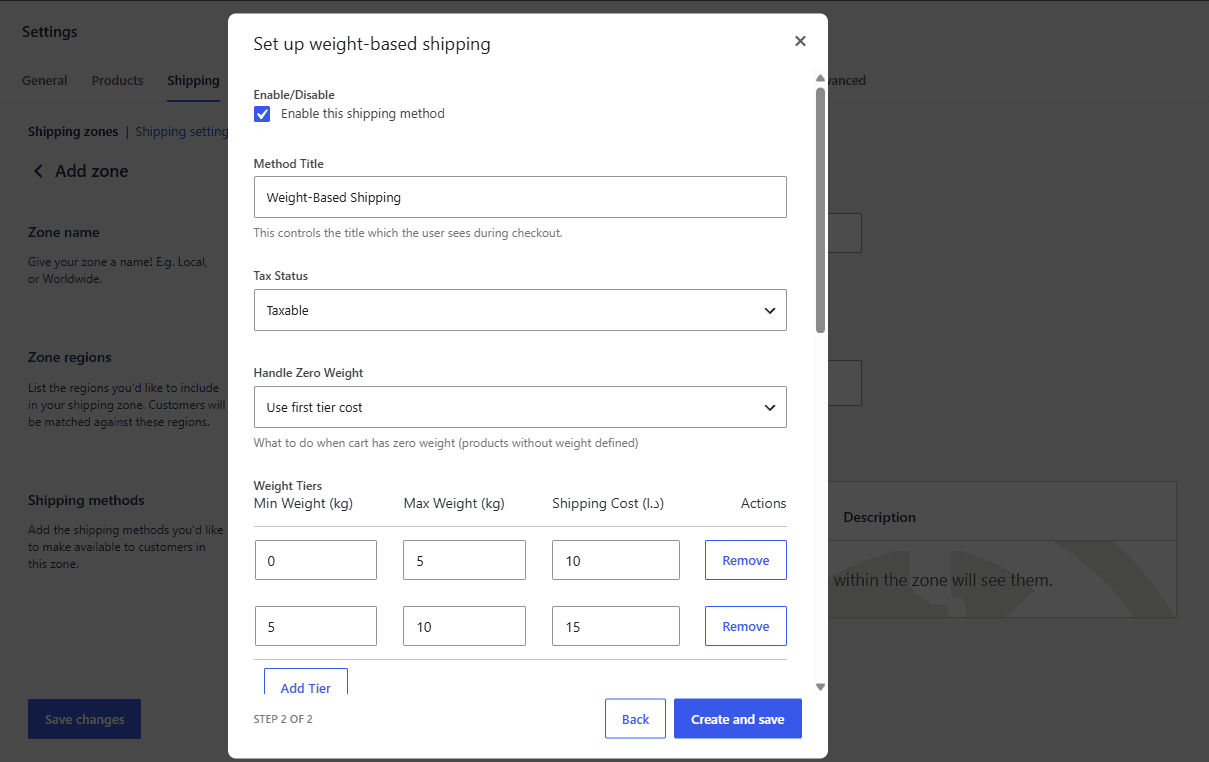The height and width of the screenshot is (762, 1209).
Task: Click the Method Title input field
Action: point(520,197)
